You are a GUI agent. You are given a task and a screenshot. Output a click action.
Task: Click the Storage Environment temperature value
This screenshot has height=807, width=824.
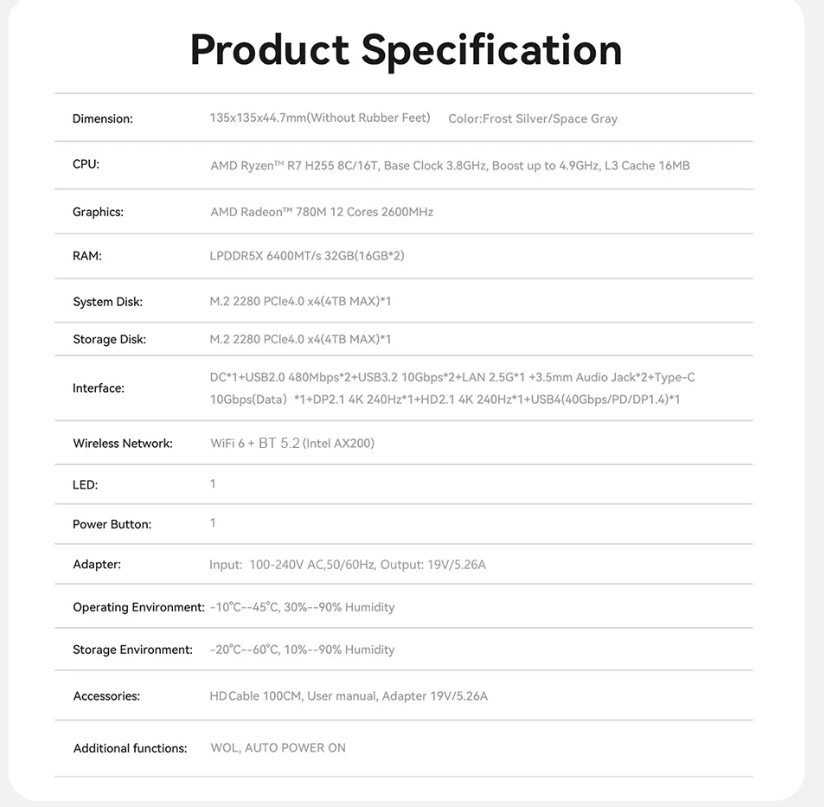(x=302, y=650)
